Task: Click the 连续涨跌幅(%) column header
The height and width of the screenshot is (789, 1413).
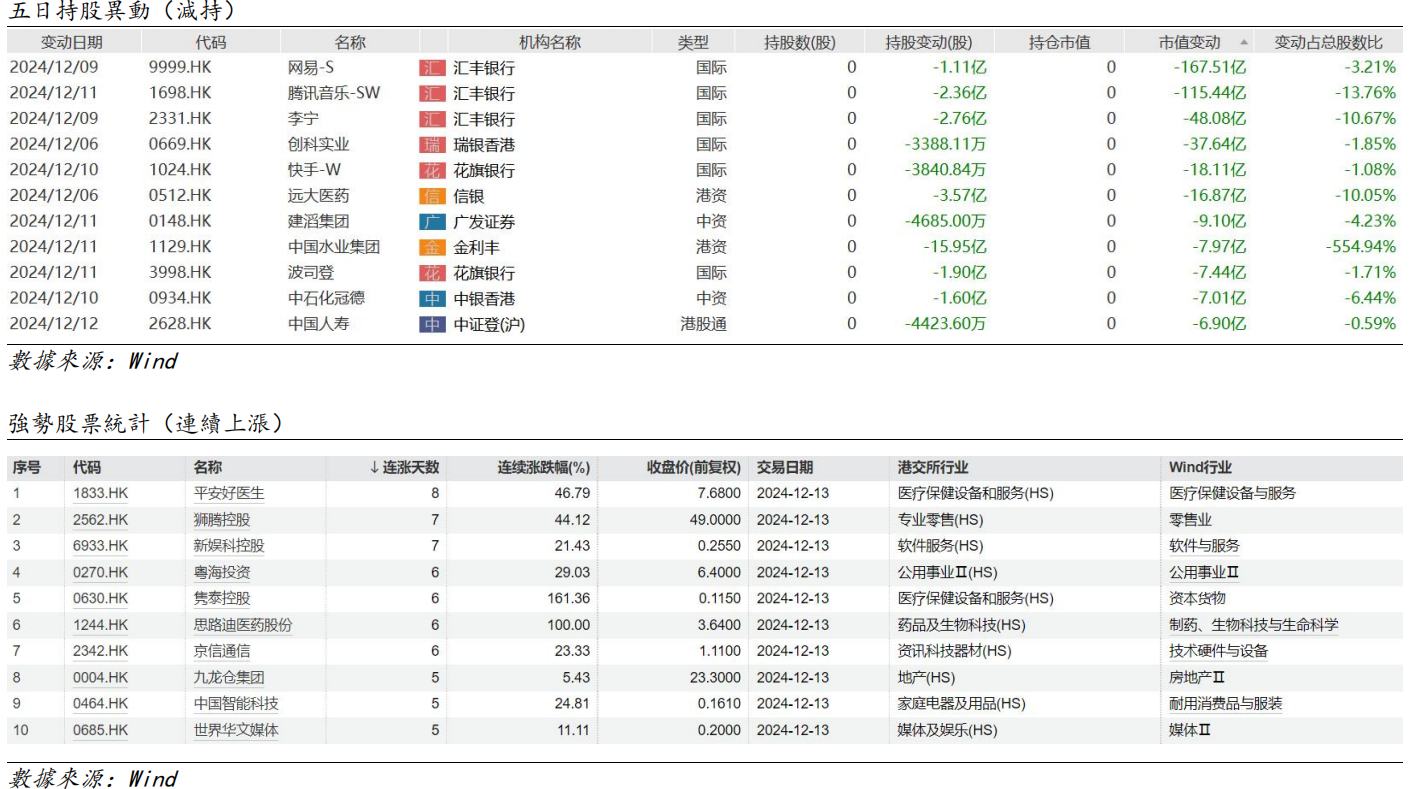Action: [544, 467]
